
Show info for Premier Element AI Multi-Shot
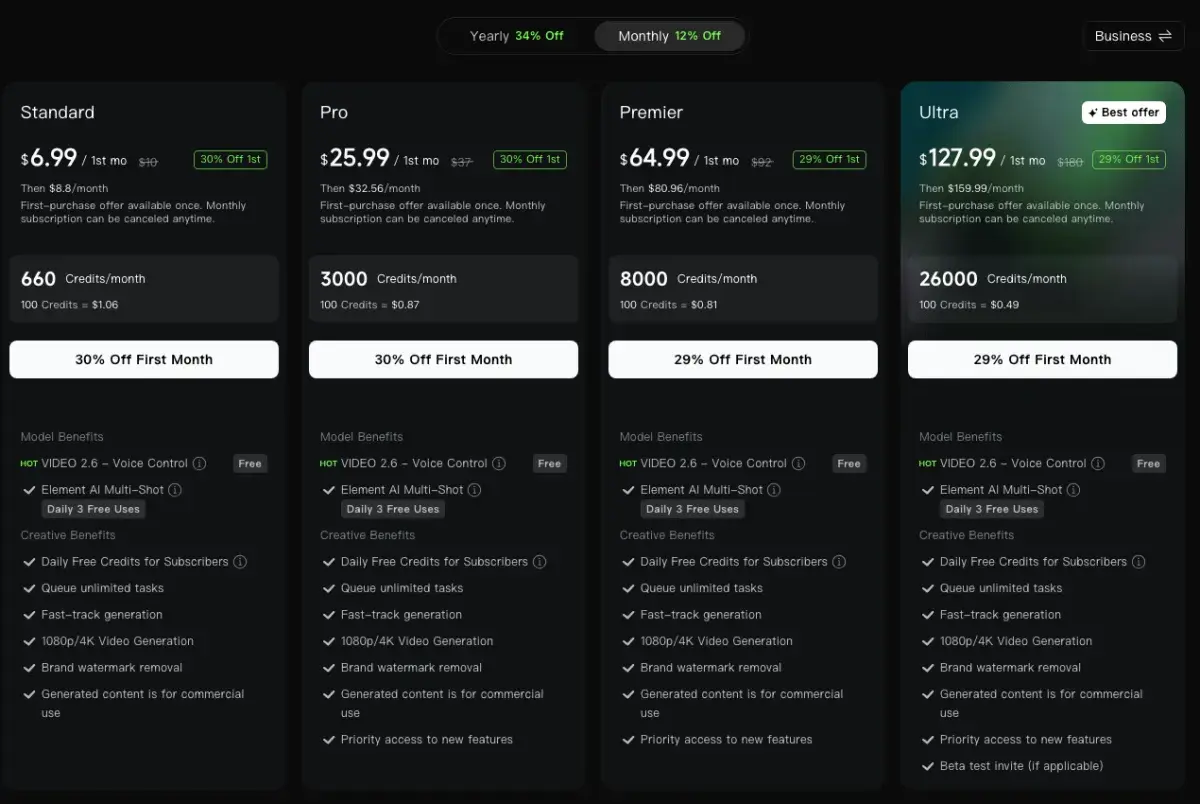click(774, 490)
